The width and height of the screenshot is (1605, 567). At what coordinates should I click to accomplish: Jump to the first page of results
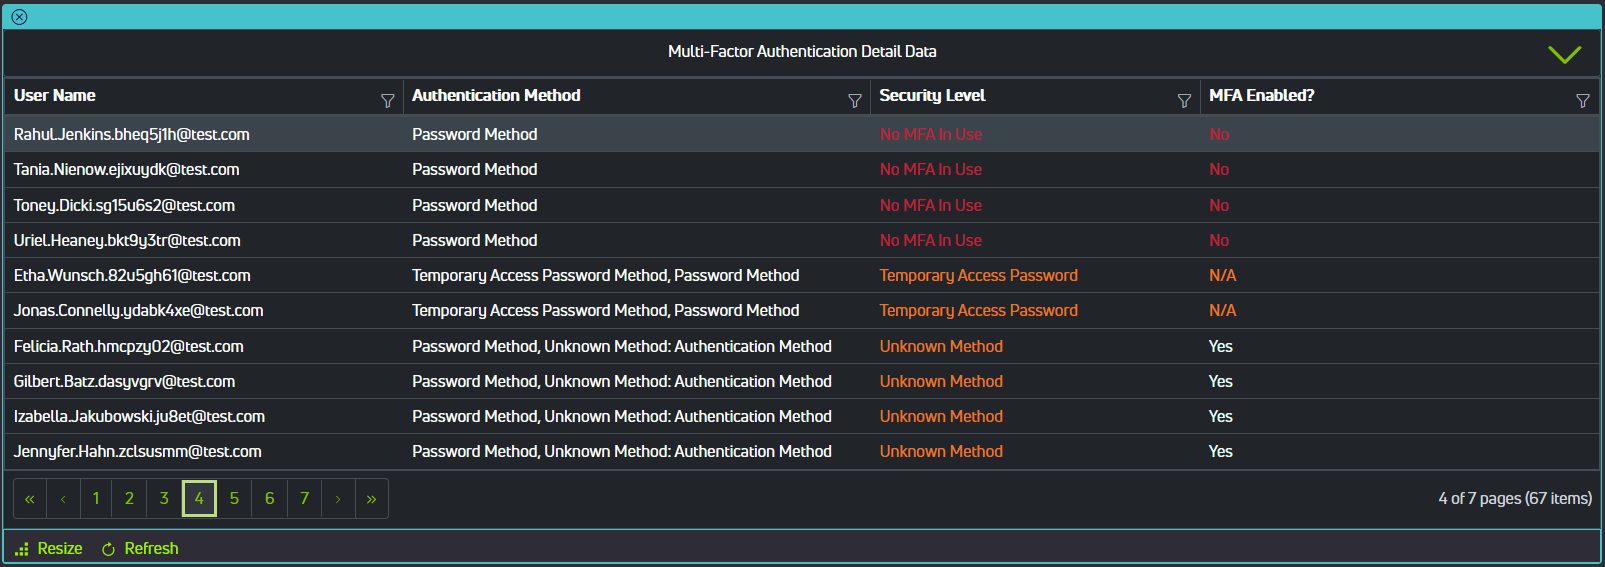click(x=30, y=499)
